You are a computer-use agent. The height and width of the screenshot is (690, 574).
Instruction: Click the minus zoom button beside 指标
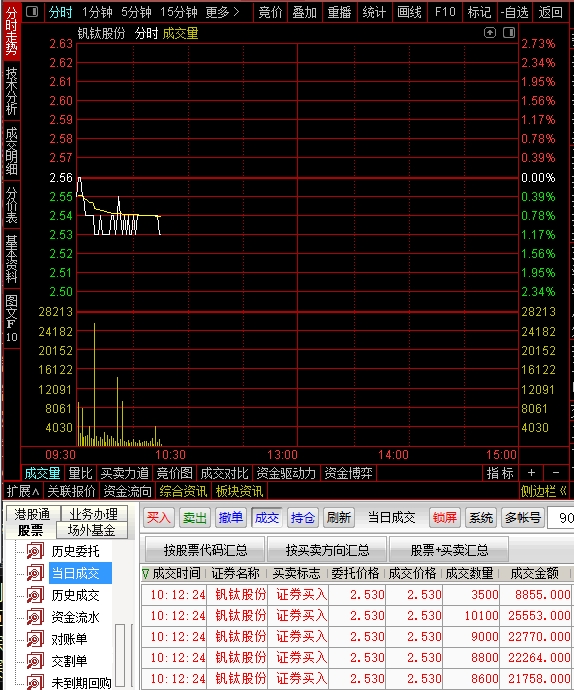pyautogui.click(x=556, y=473)
